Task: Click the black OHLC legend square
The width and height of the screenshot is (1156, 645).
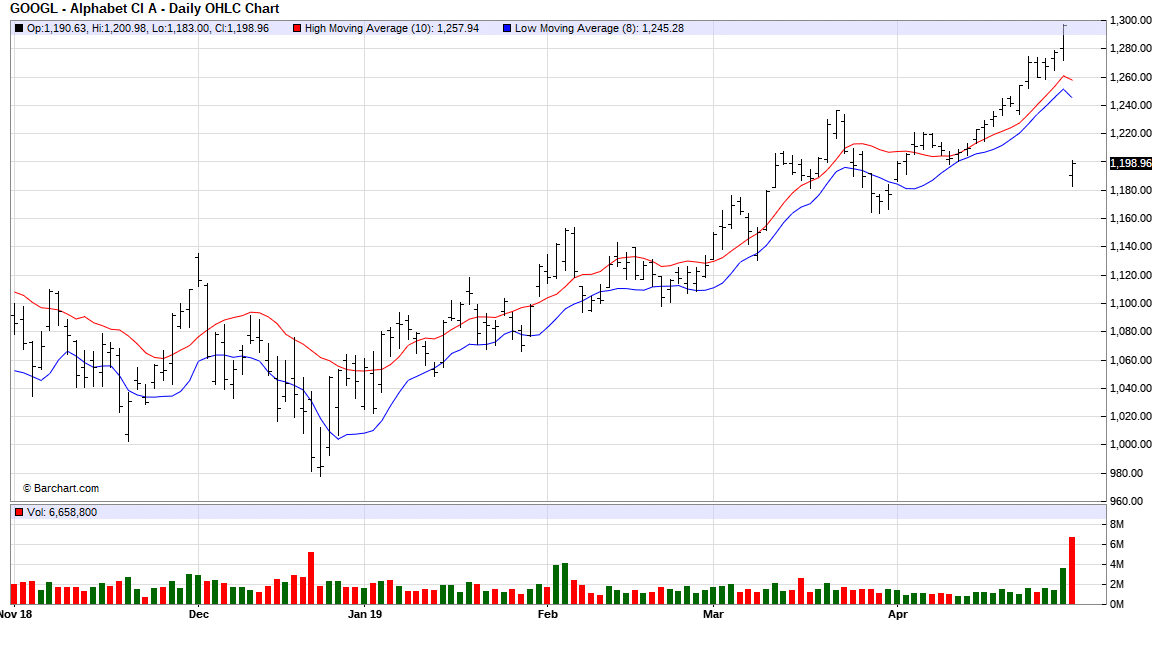Action: point(19,28)
